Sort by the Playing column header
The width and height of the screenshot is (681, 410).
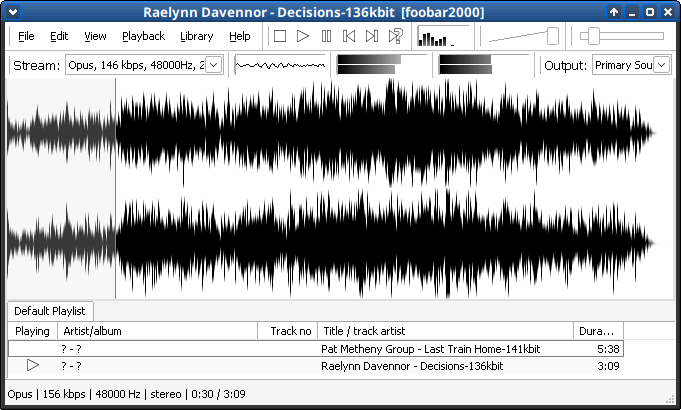(x=33, y=331)
